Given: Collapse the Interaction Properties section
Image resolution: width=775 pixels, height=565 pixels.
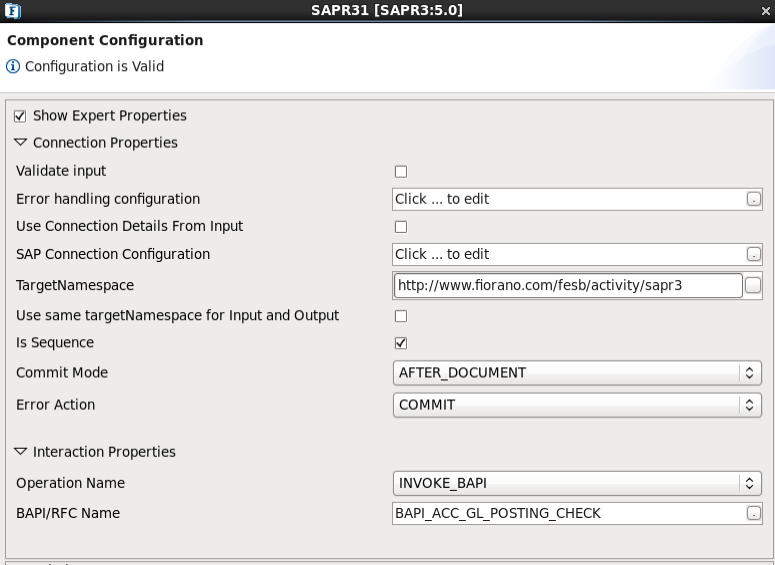Looking at the screenshot, I should point(20,451).
